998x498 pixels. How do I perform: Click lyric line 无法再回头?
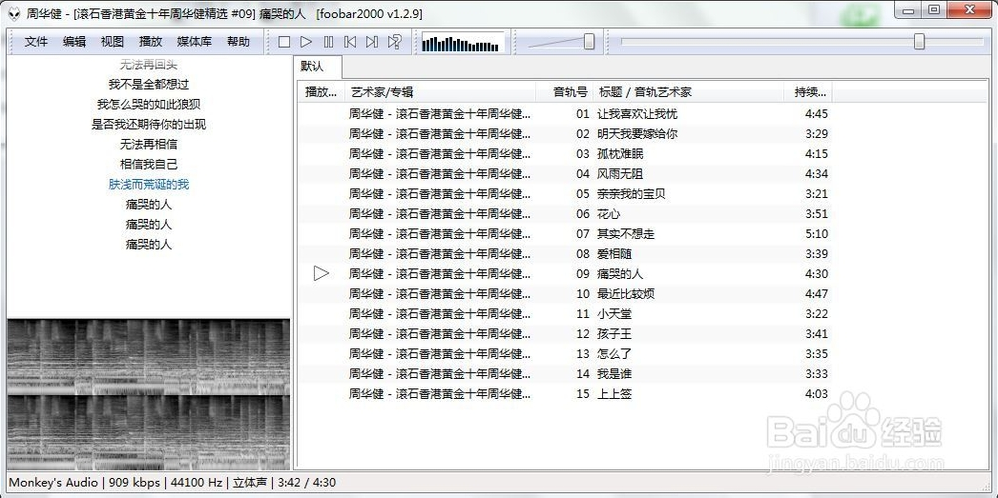pos(148,64)
